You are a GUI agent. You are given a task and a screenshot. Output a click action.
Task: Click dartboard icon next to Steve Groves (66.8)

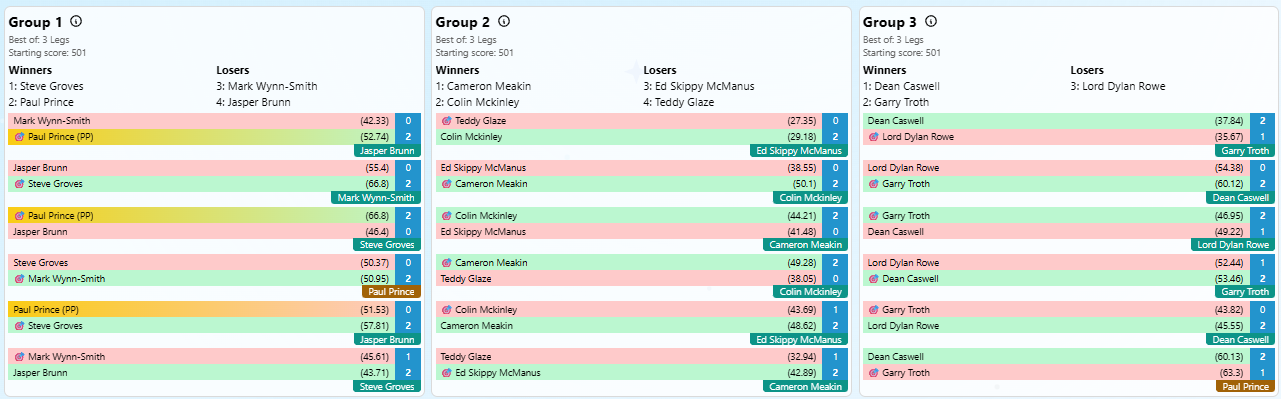click(x=19, y=184)
